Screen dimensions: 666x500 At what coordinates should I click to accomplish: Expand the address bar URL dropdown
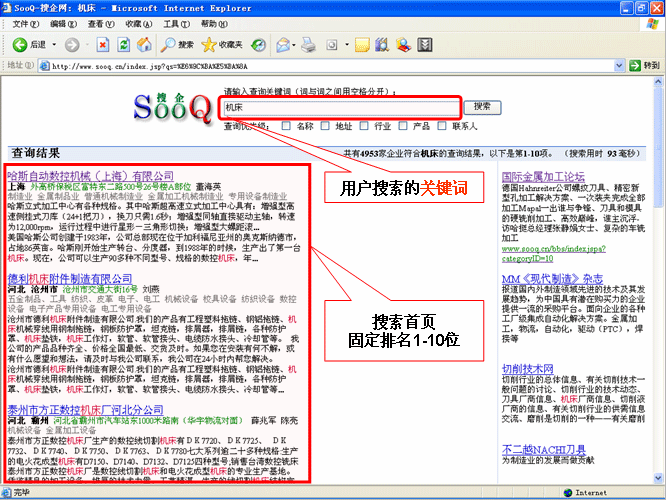point(619,65)
